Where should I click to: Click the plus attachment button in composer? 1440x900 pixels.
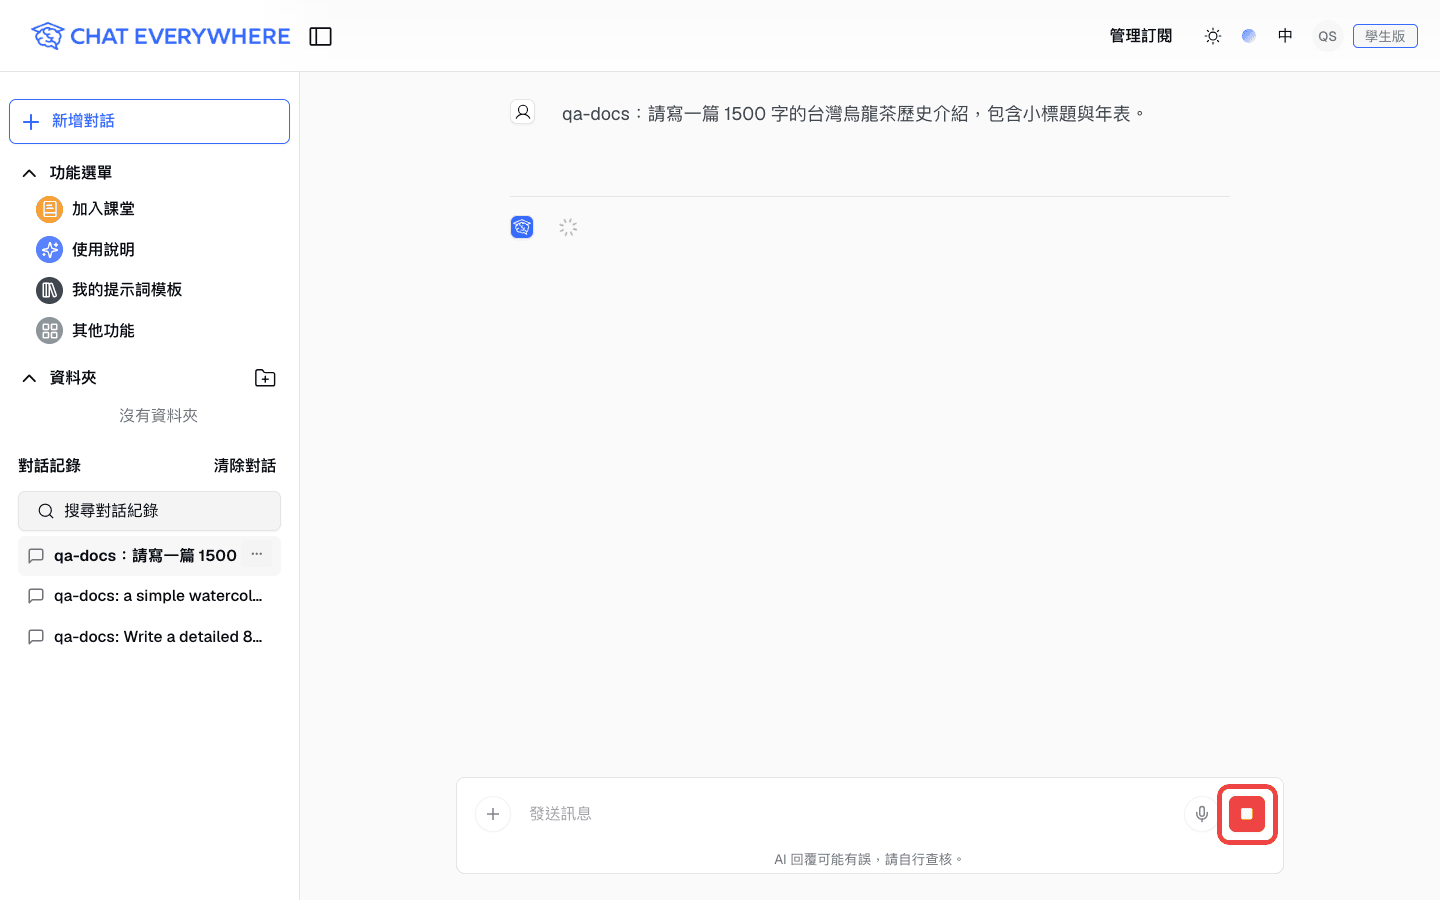pyautogui.click(x=493, y=814)
